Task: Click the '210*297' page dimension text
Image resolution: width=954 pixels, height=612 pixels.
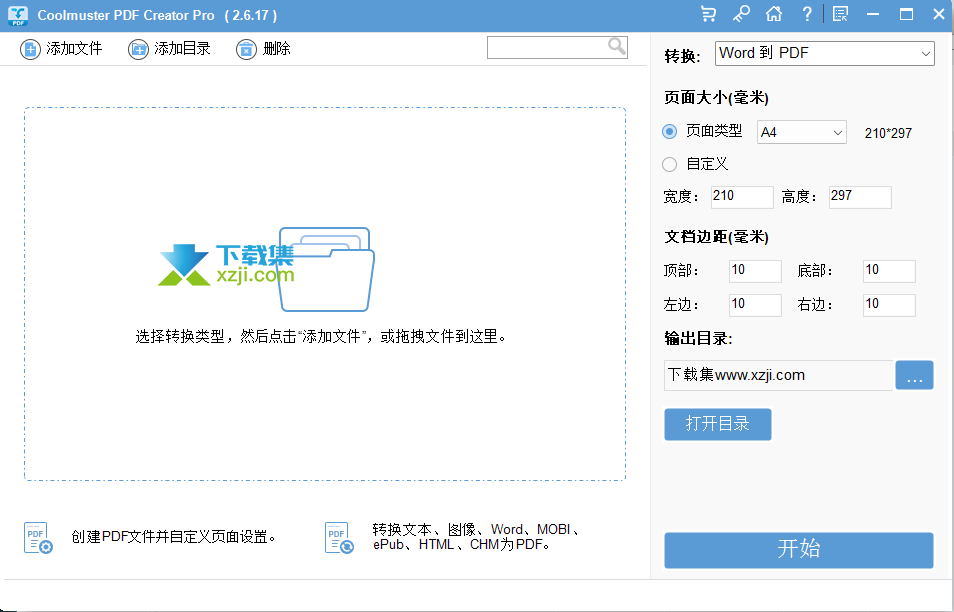Action: [888, 133]
